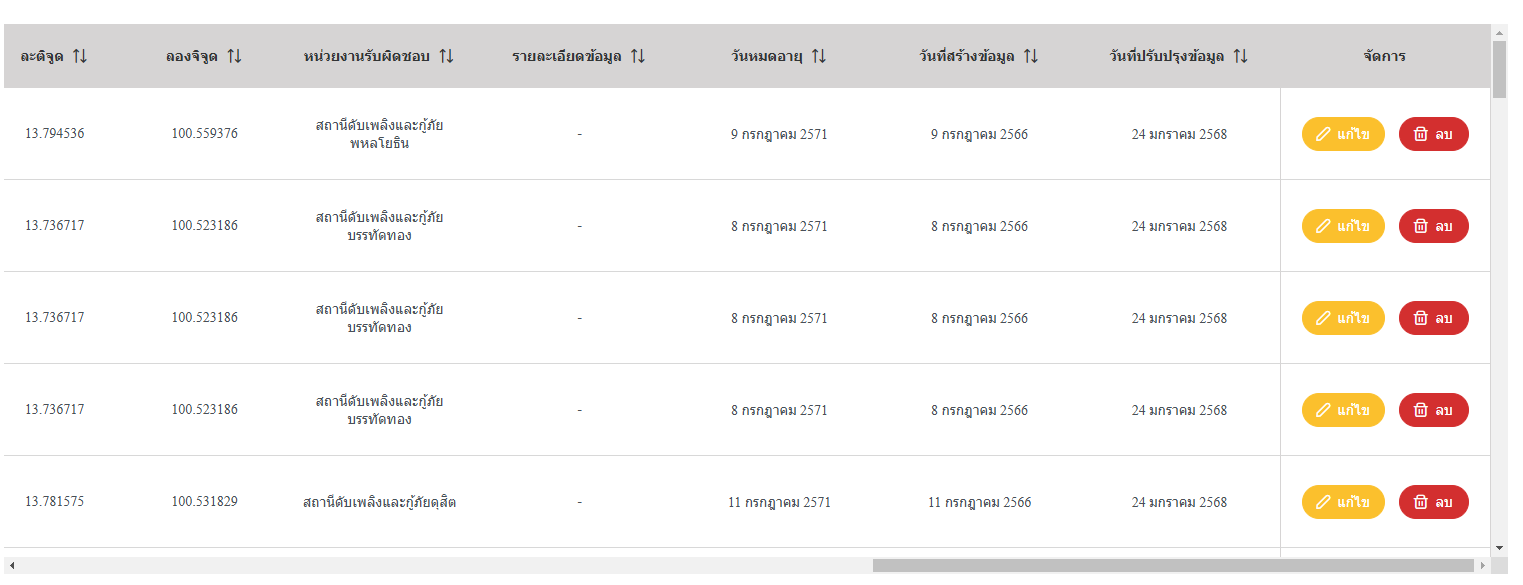Click แก้ไข for the พหลโยธิน station row
Image resolution: width=1523 pixels, height=585 pixels.
coord(1343,134)
